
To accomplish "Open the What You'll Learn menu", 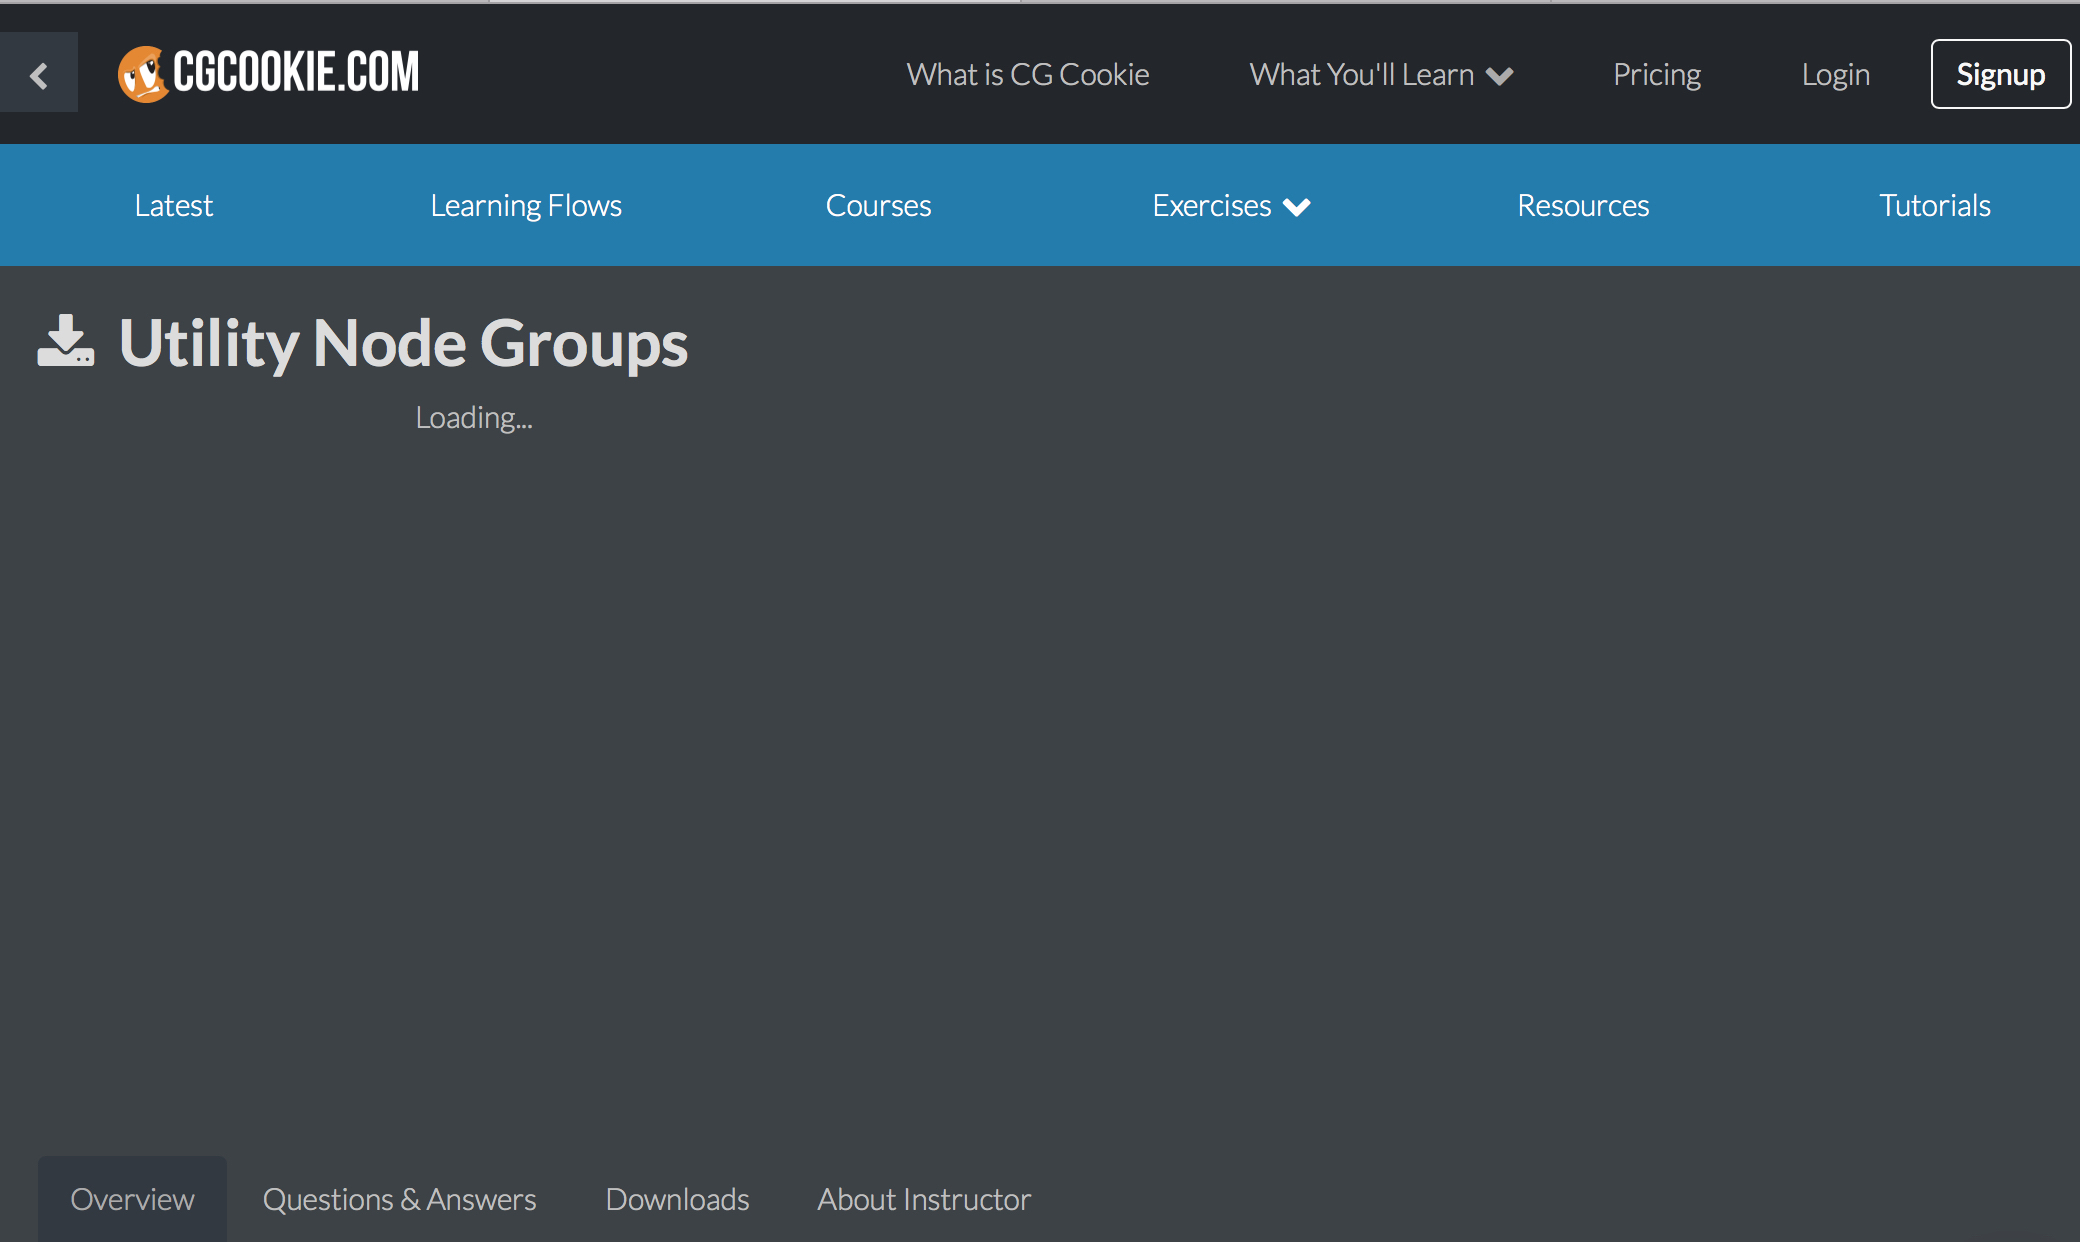I will pos(1361,75).
